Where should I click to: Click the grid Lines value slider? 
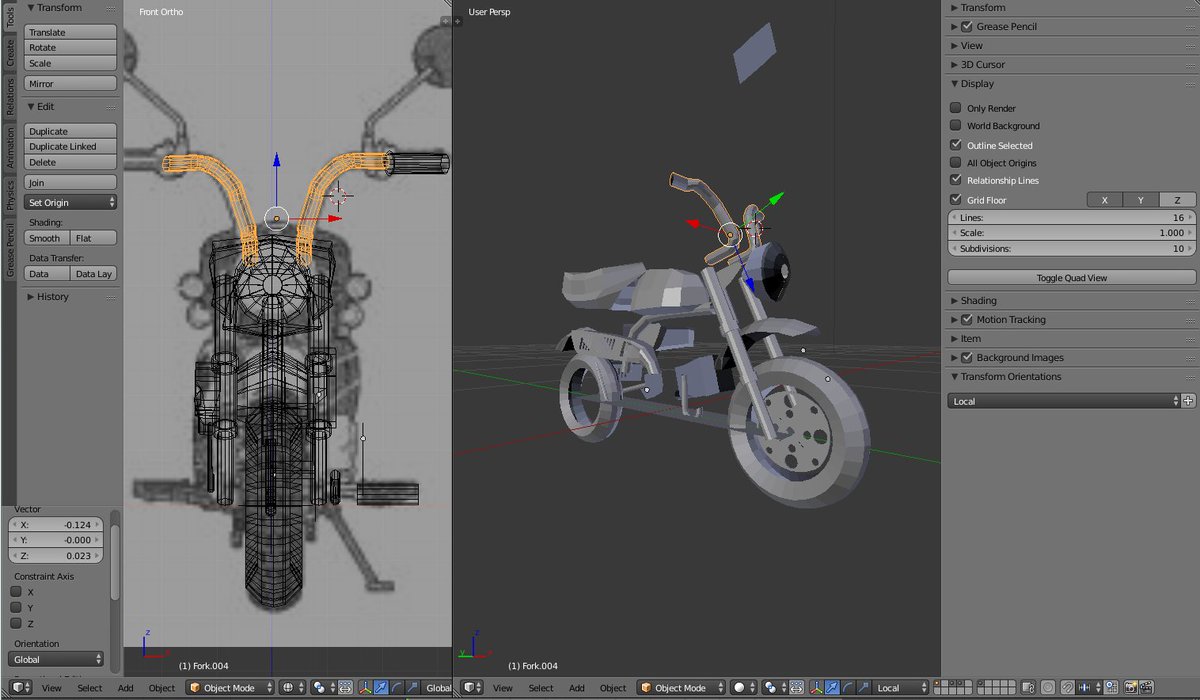click(x=1072, y=218)
